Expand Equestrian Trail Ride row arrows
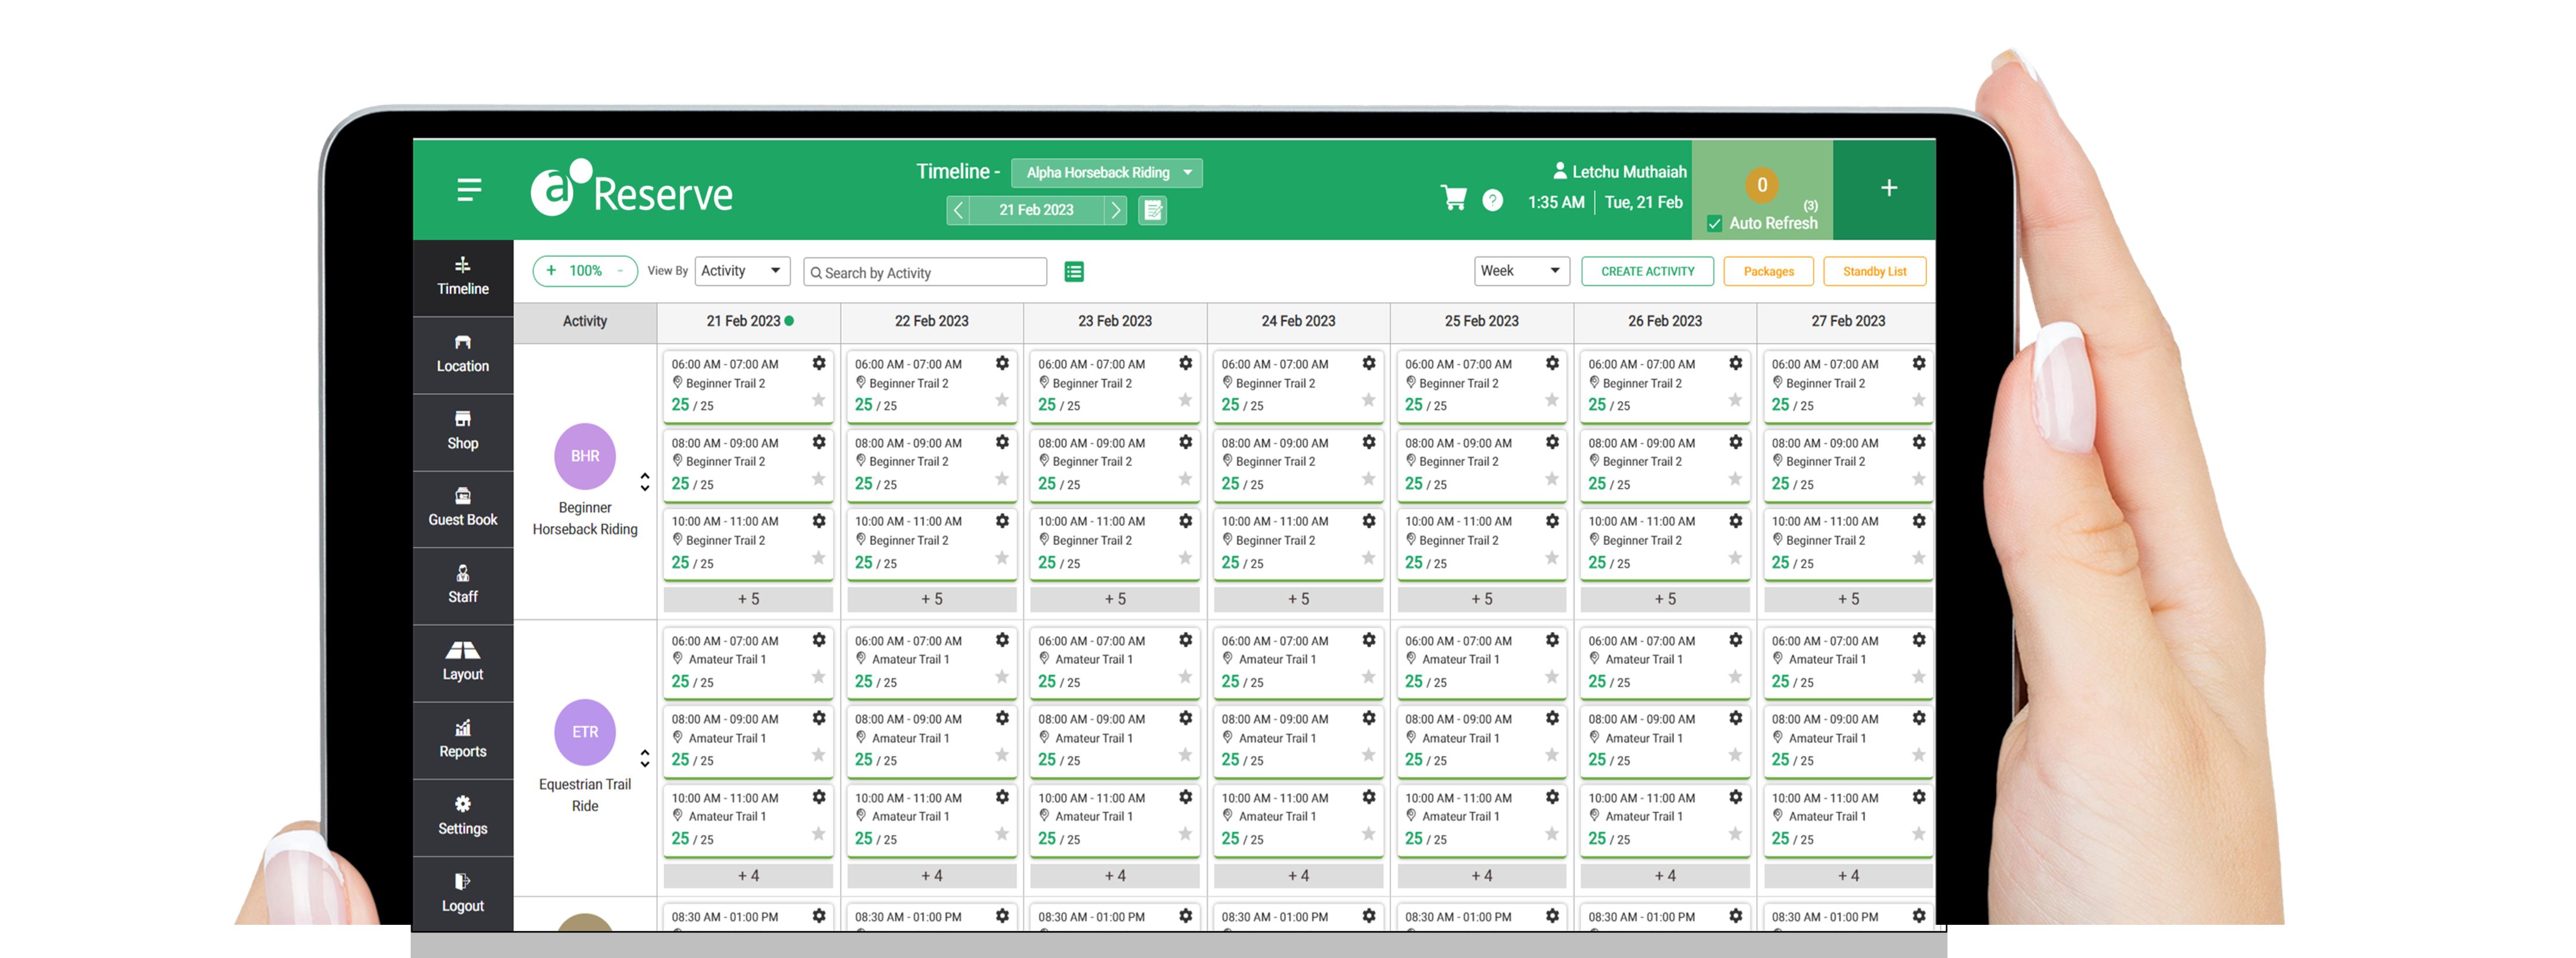Image resolution: width=2576 pixels, height=958 pixels. click(645, 758)
